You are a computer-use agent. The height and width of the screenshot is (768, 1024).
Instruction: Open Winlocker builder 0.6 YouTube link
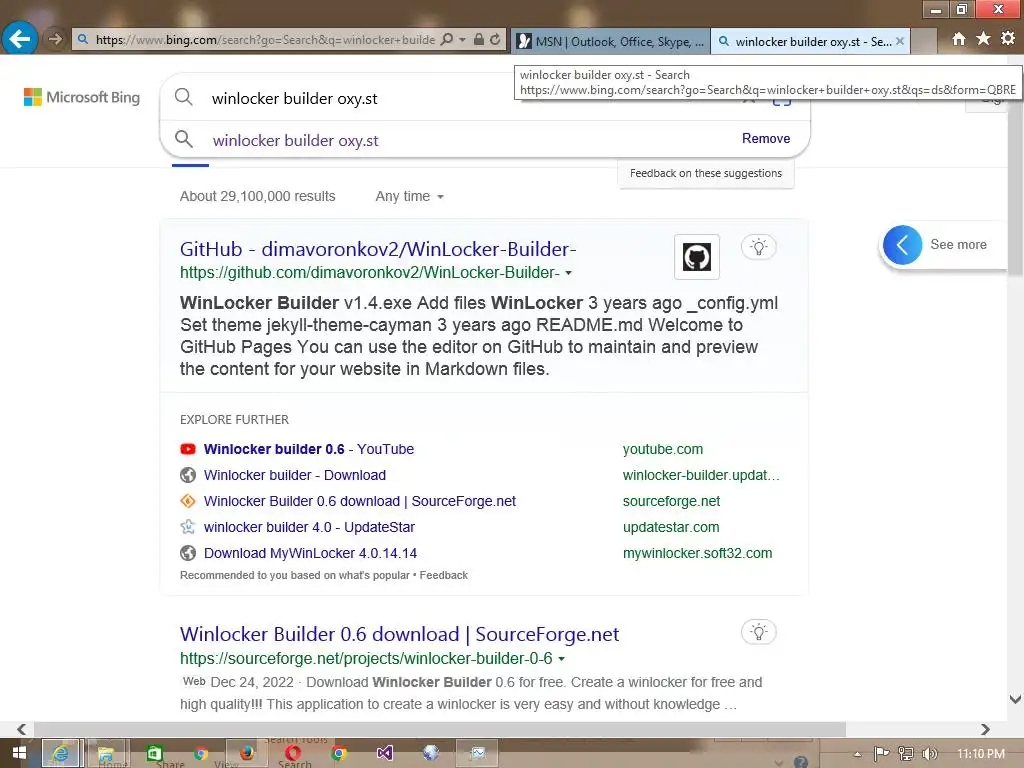tap(309, 449)
